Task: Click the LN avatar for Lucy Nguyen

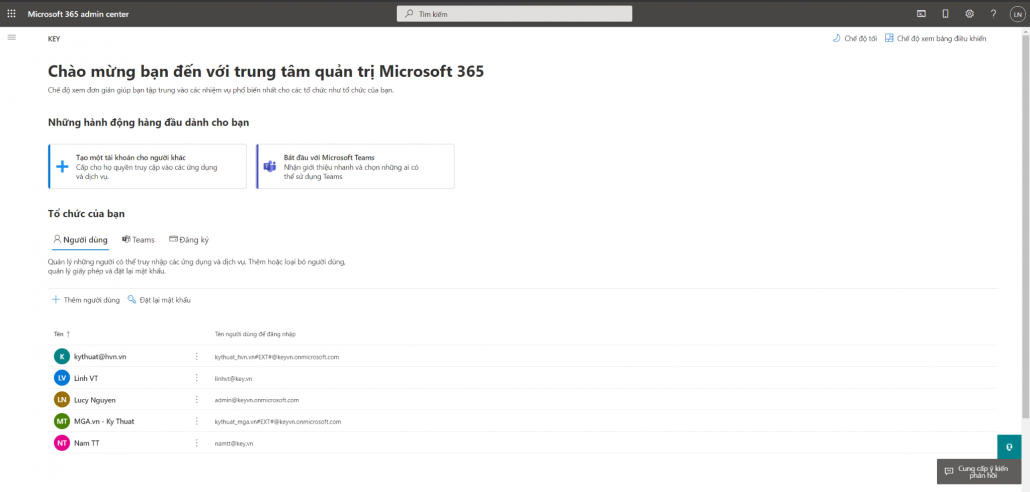Action: click(62, 400)
